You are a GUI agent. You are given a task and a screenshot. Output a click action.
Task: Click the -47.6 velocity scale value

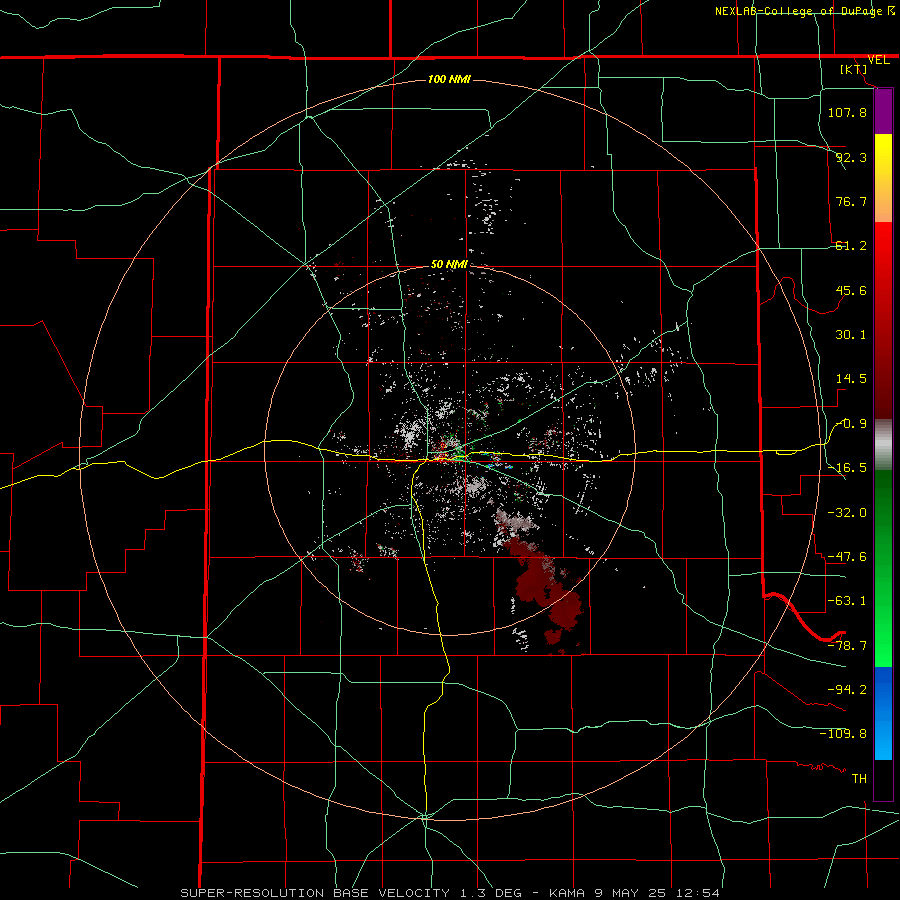click(x=847, y=557)
